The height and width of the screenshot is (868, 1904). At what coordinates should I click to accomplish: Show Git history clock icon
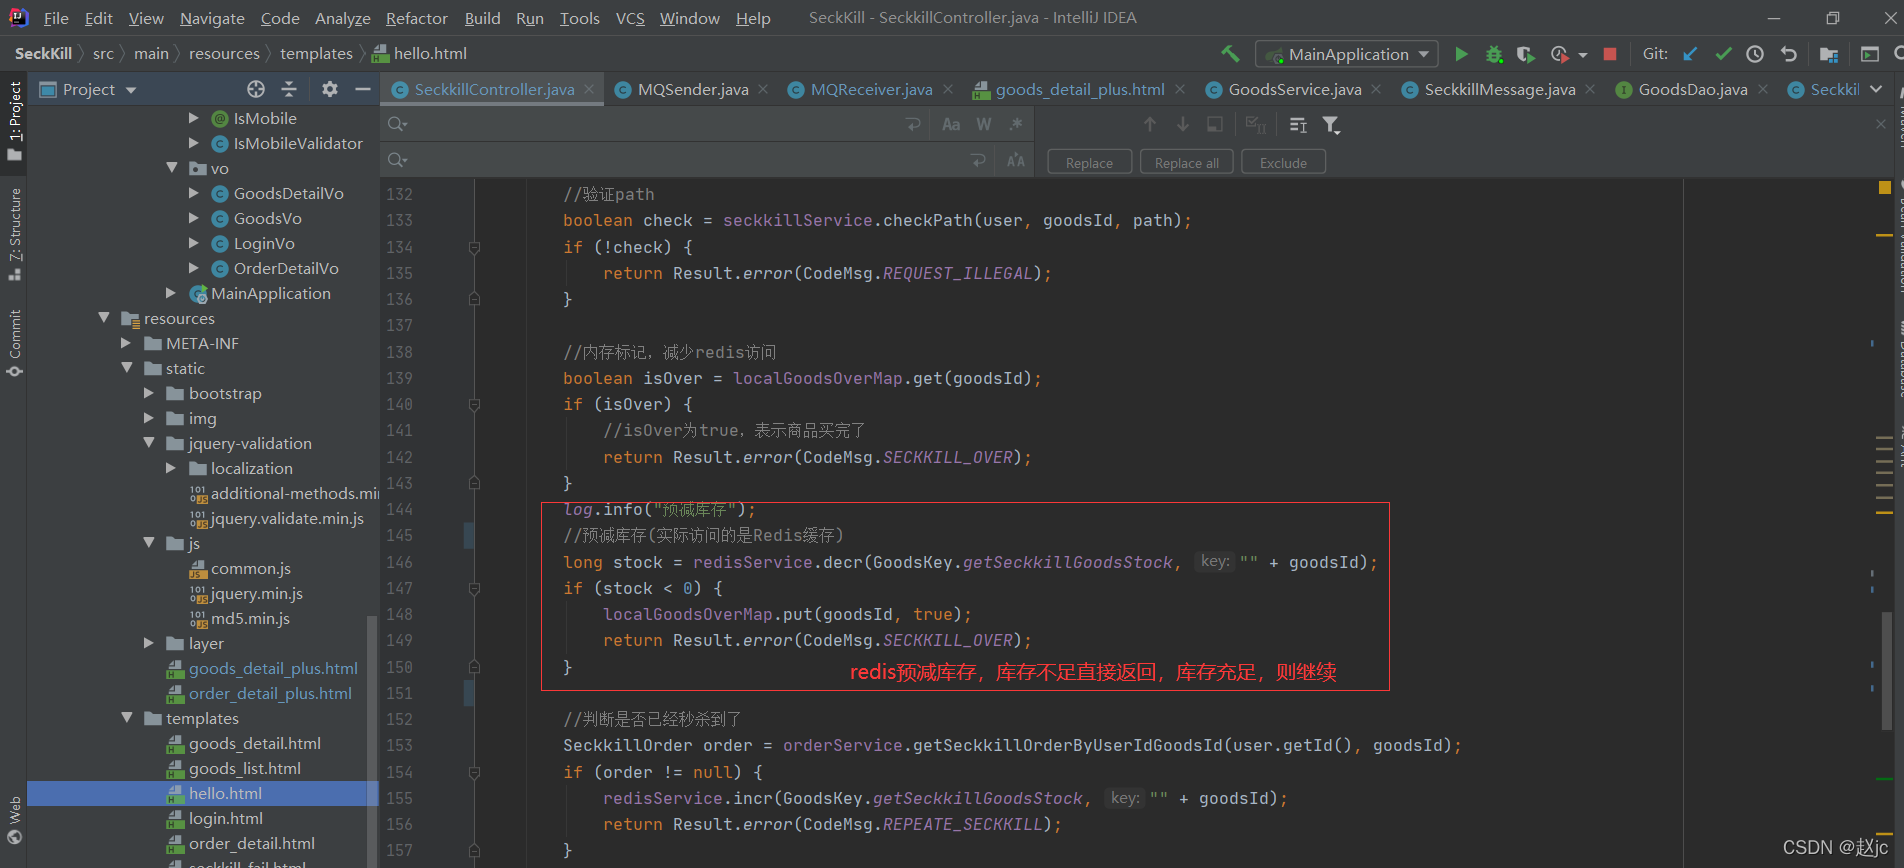[1755, 54]
